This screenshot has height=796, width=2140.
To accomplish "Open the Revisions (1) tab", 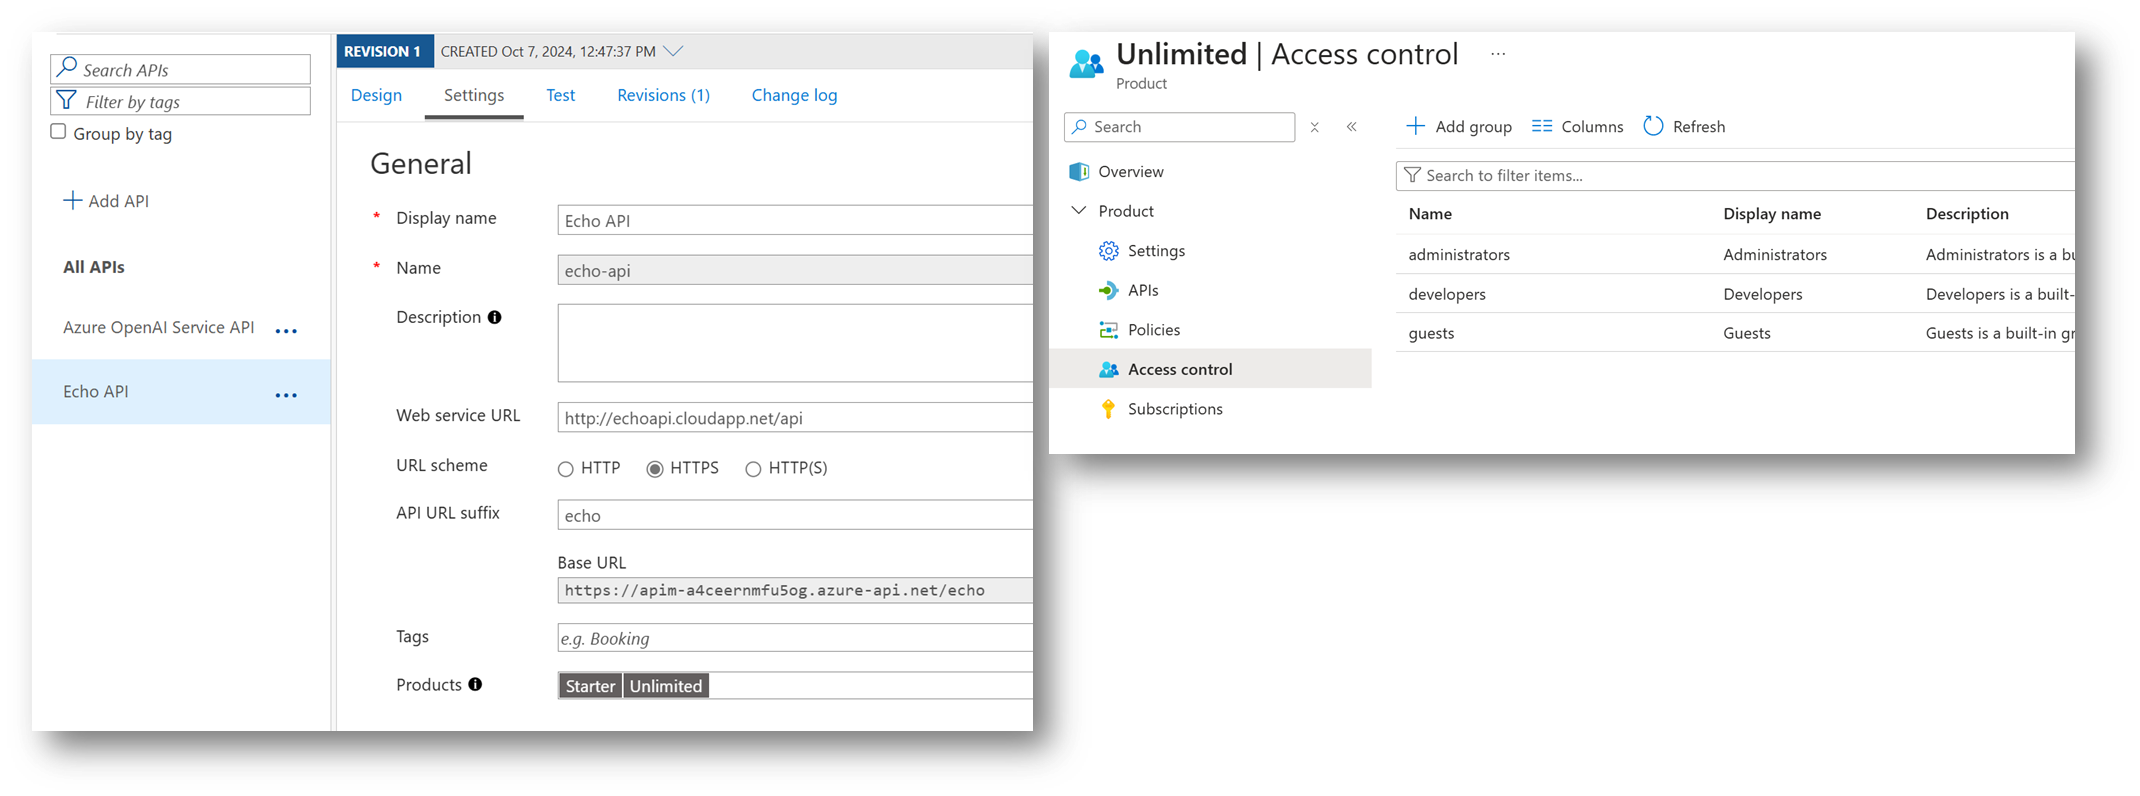I will point(663,95).
